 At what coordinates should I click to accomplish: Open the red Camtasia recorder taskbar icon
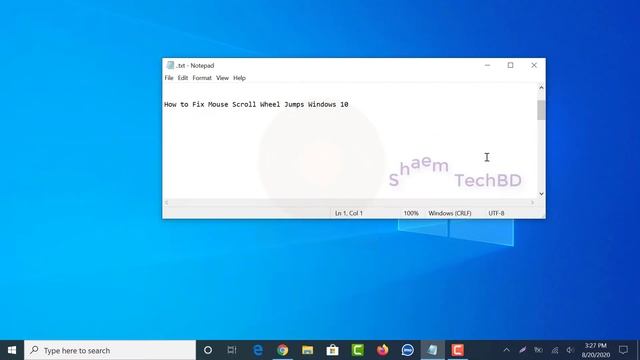pos(458,350)
